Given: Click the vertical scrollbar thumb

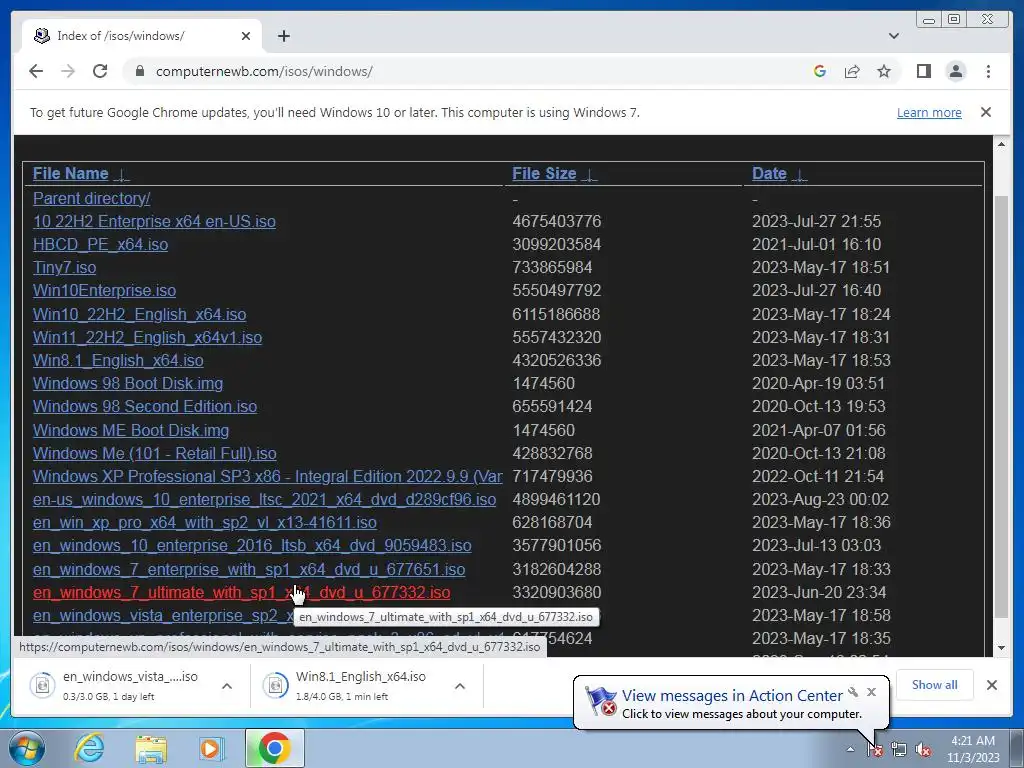Looking at the screenshot, I should [1001, 406].
